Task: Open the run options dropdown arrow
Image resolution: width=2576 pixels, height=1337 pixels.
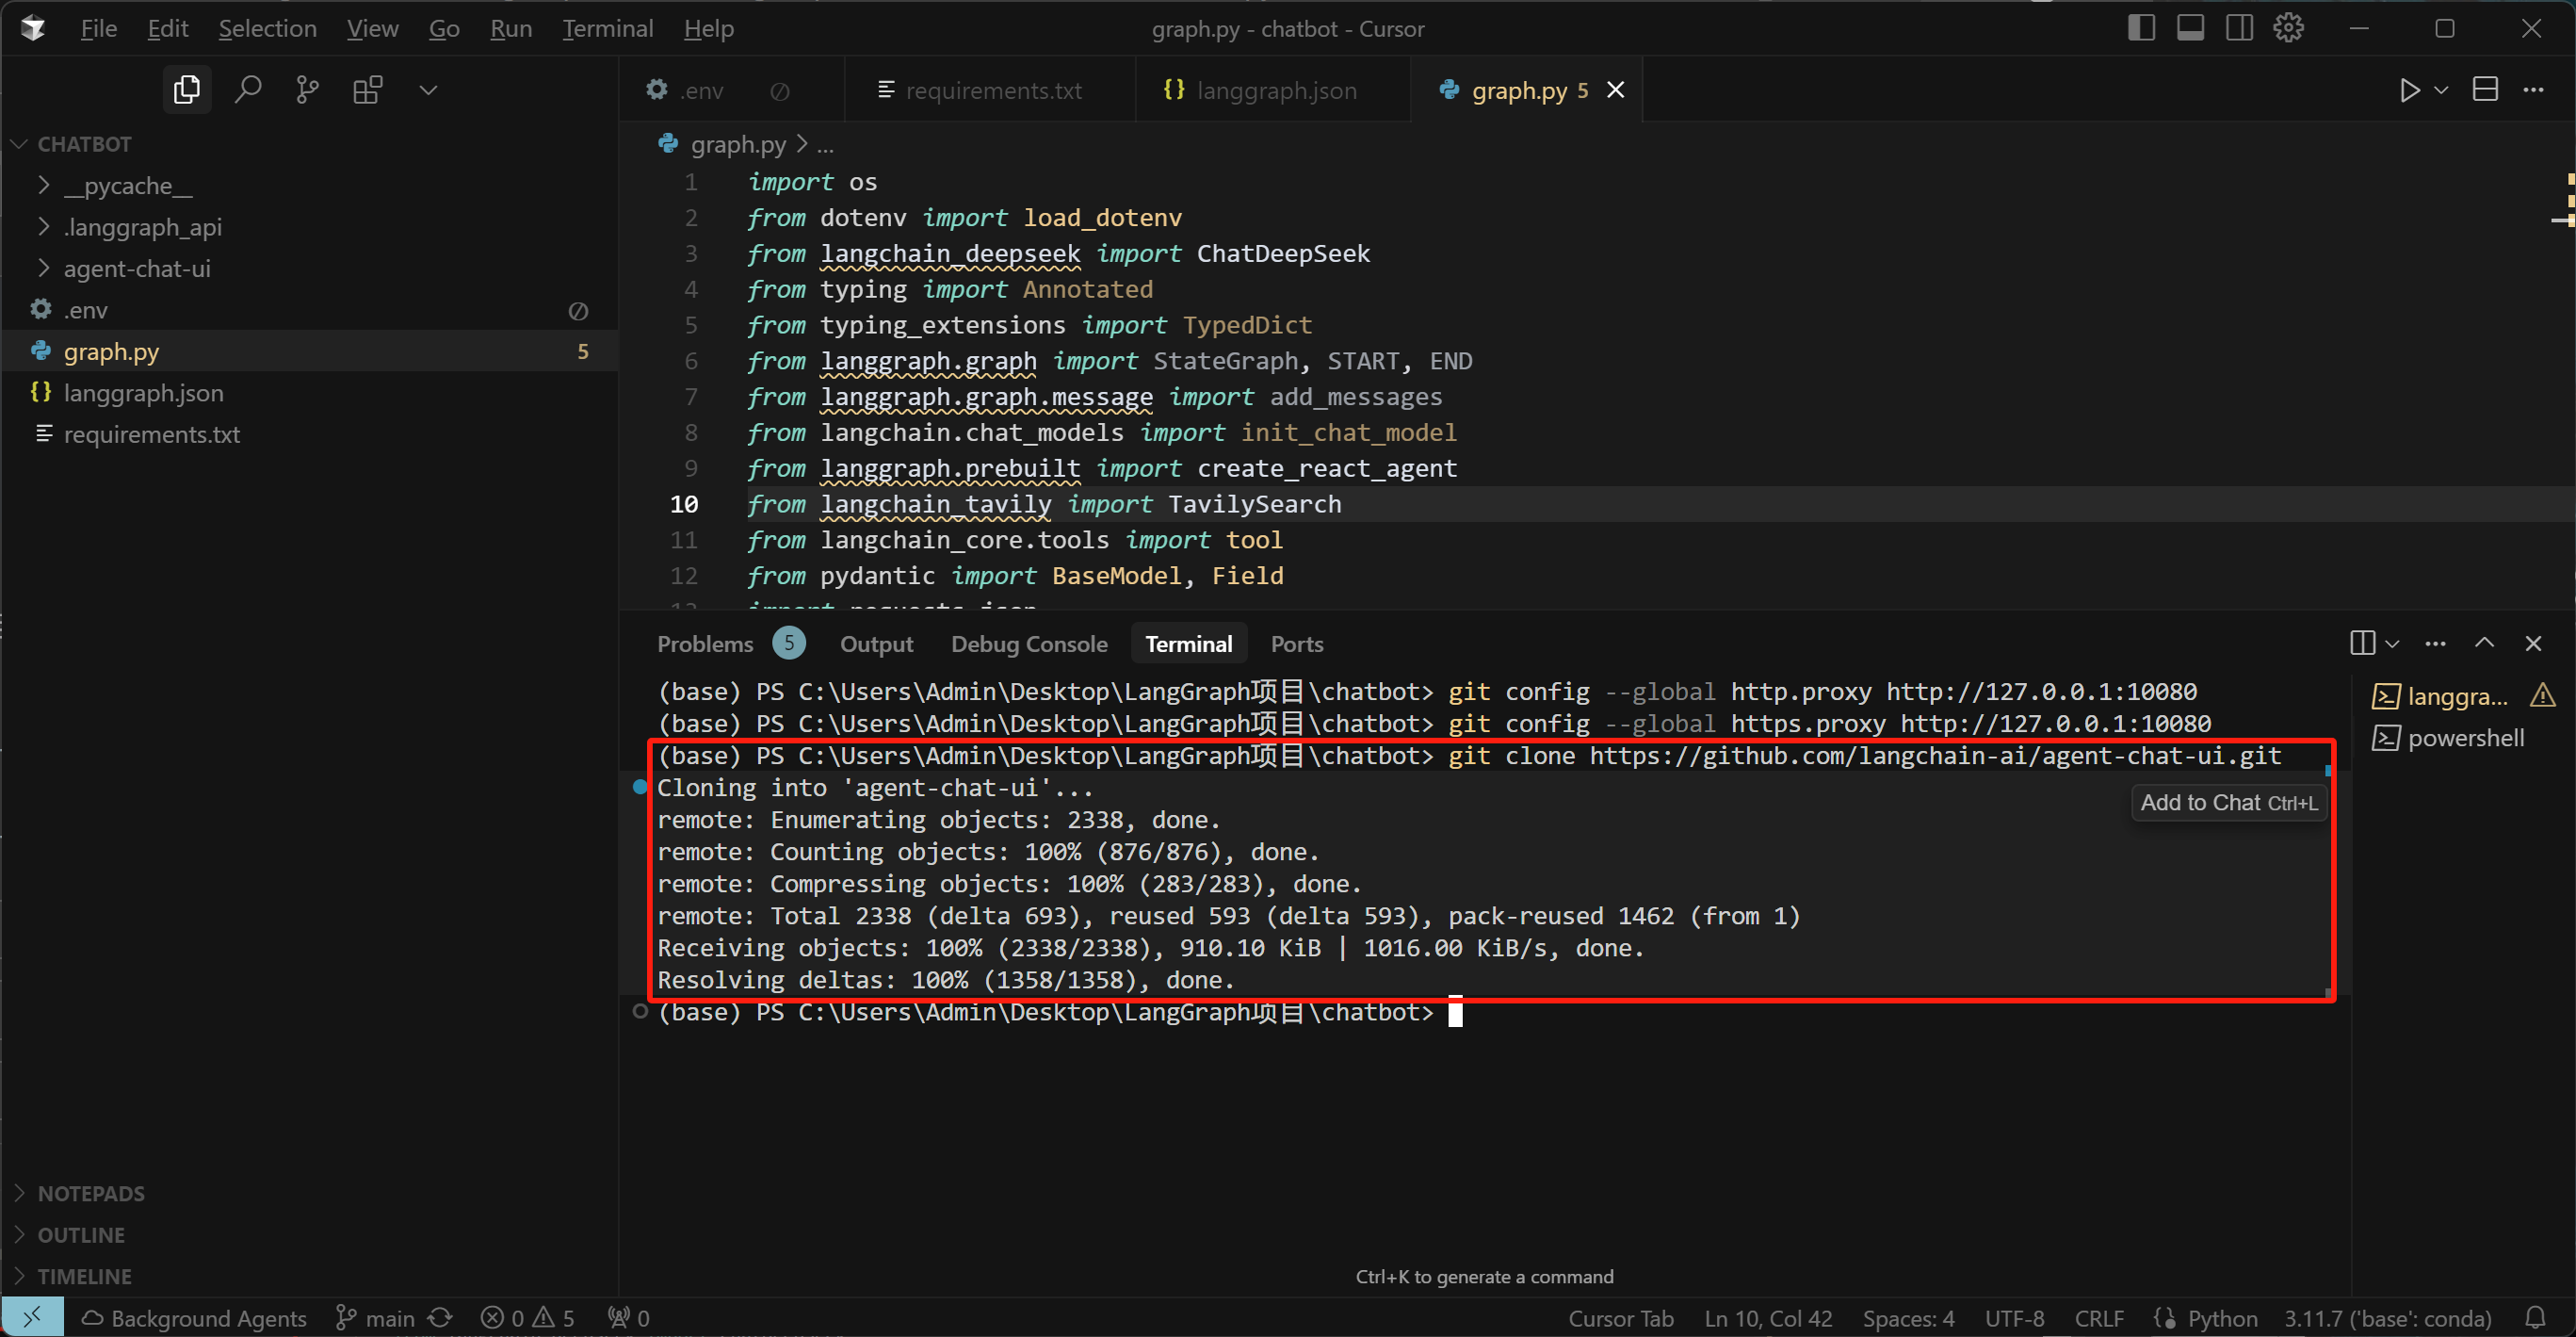Action: [2441, 90]
